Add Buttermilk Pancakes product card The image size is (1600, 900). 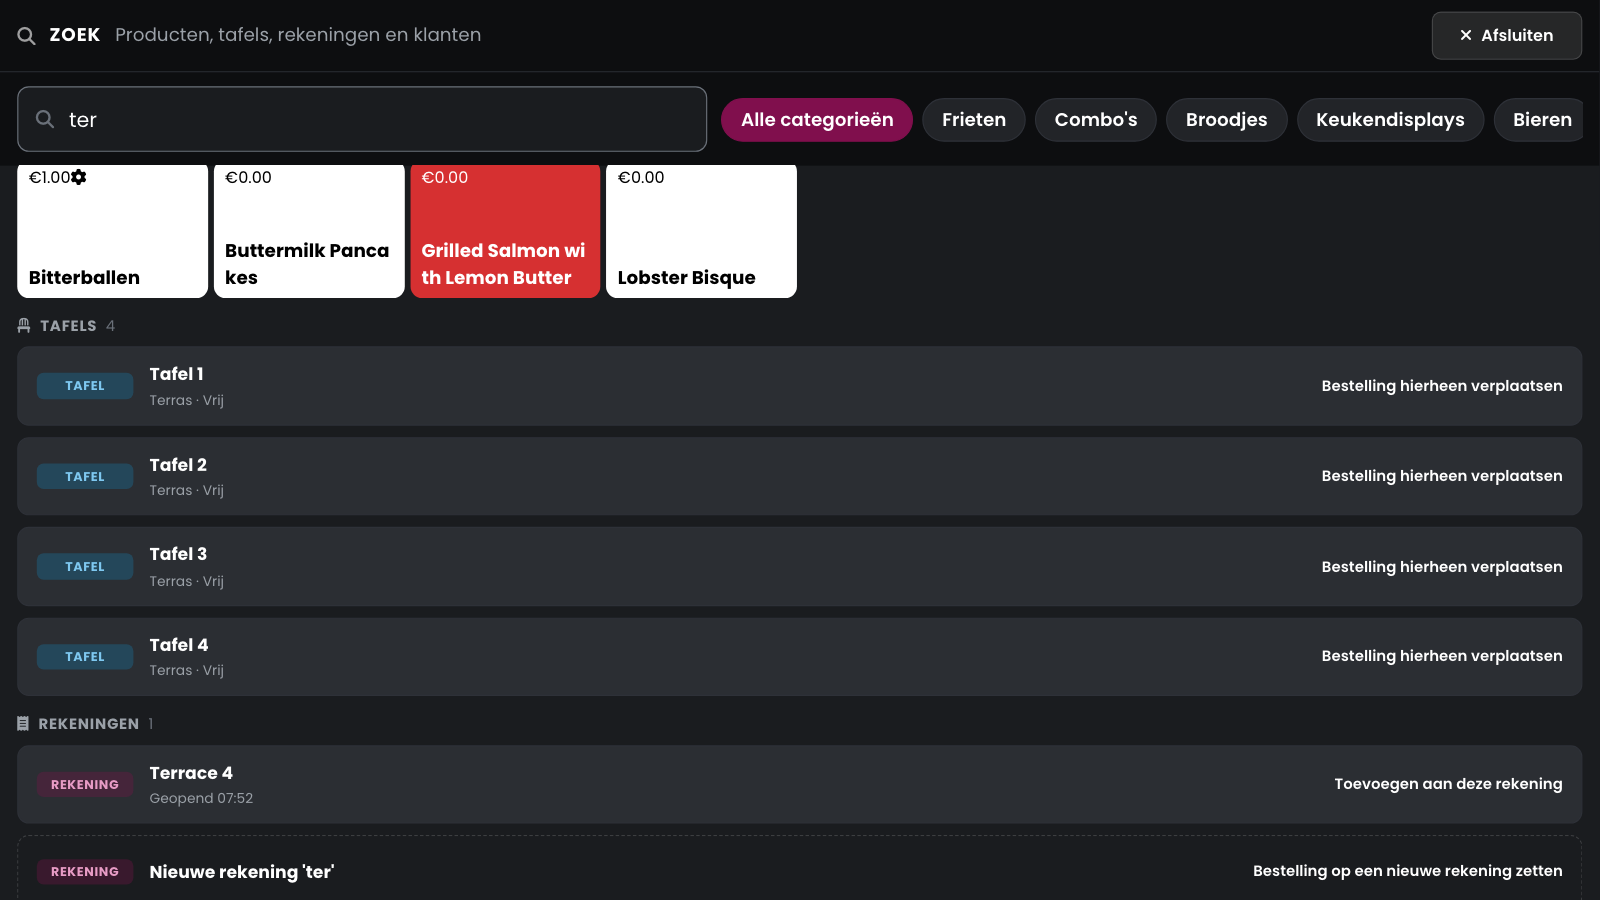(309, 231)
